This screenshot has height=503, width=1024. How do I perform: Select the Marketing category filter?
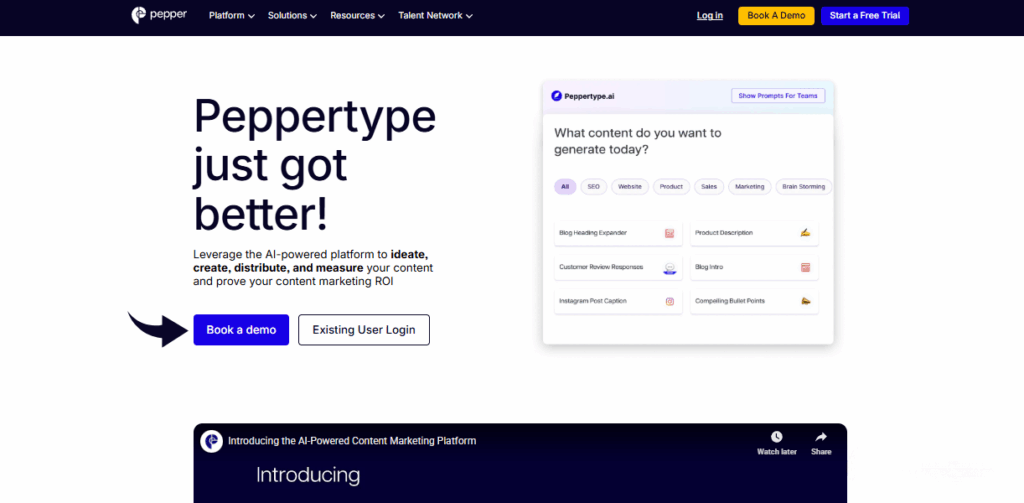point(750,187)
